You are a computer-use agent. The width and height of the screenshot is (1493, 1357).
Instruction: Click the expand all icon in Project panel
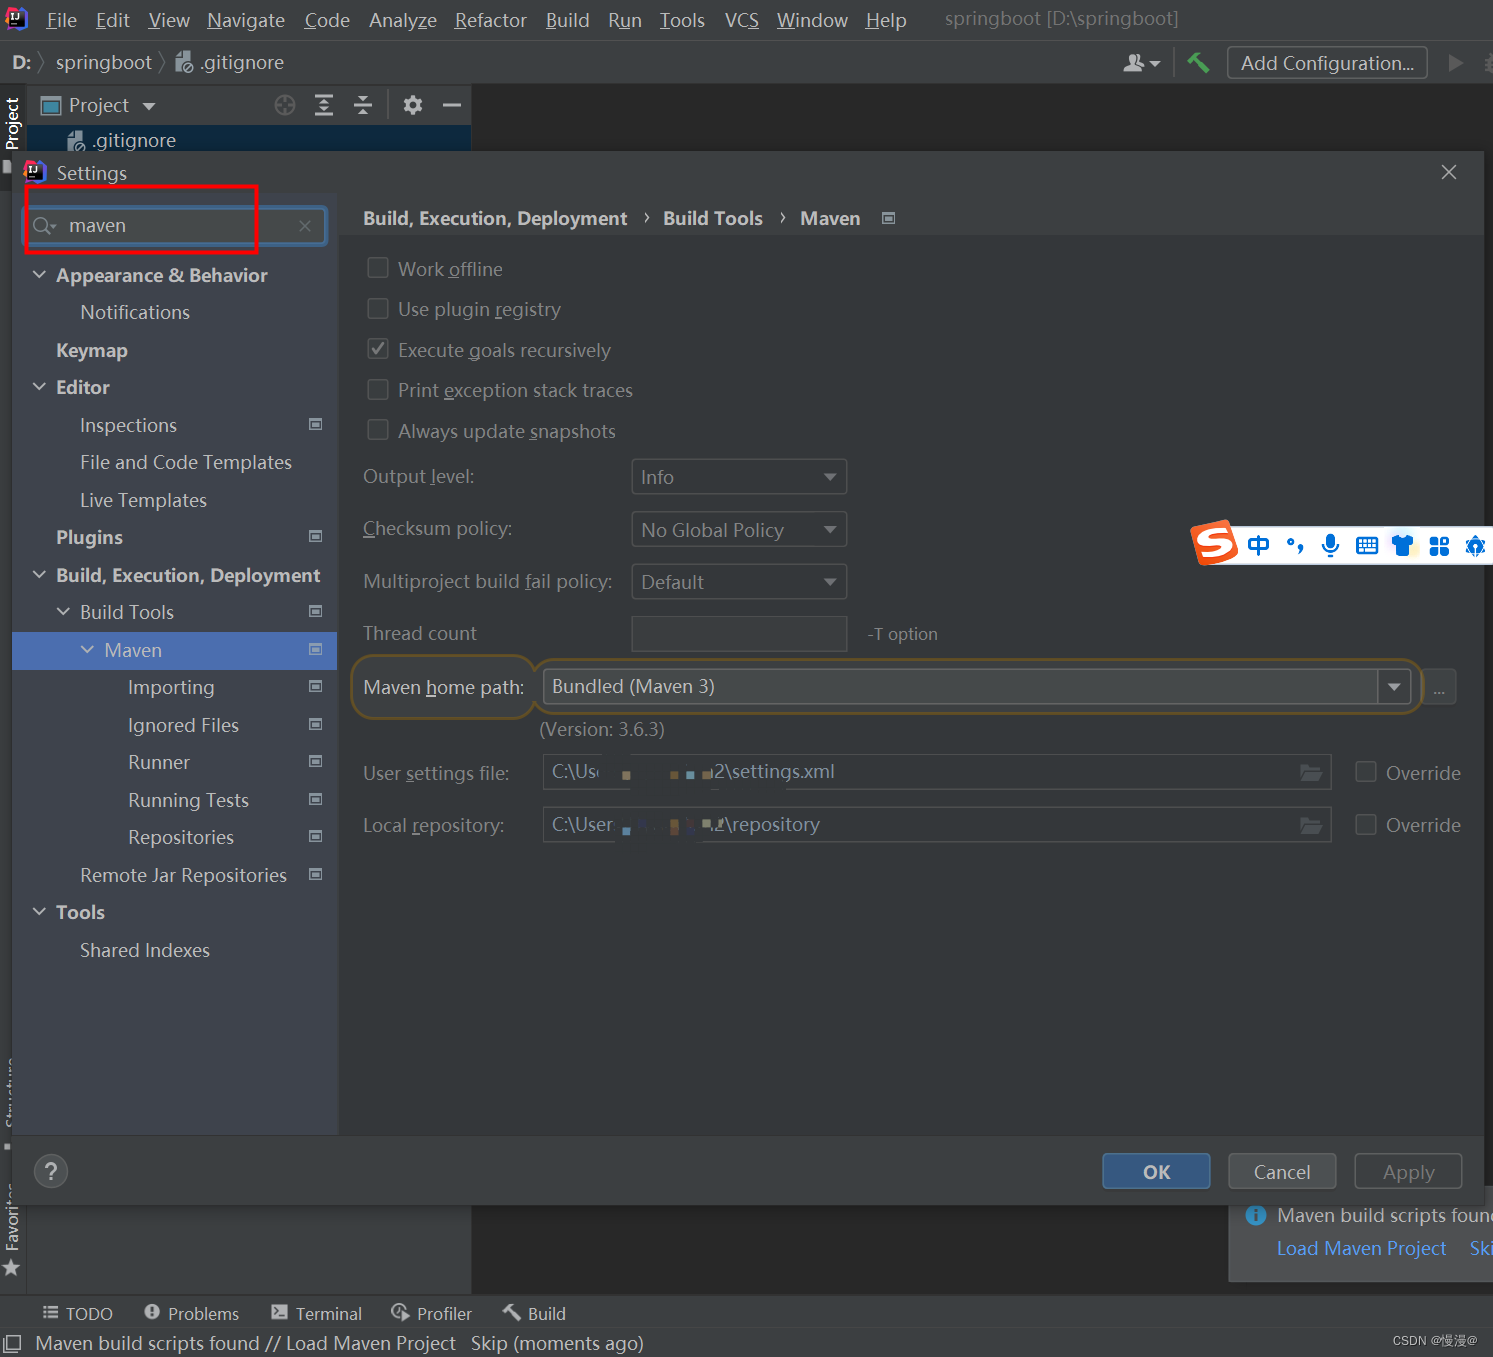324,105
